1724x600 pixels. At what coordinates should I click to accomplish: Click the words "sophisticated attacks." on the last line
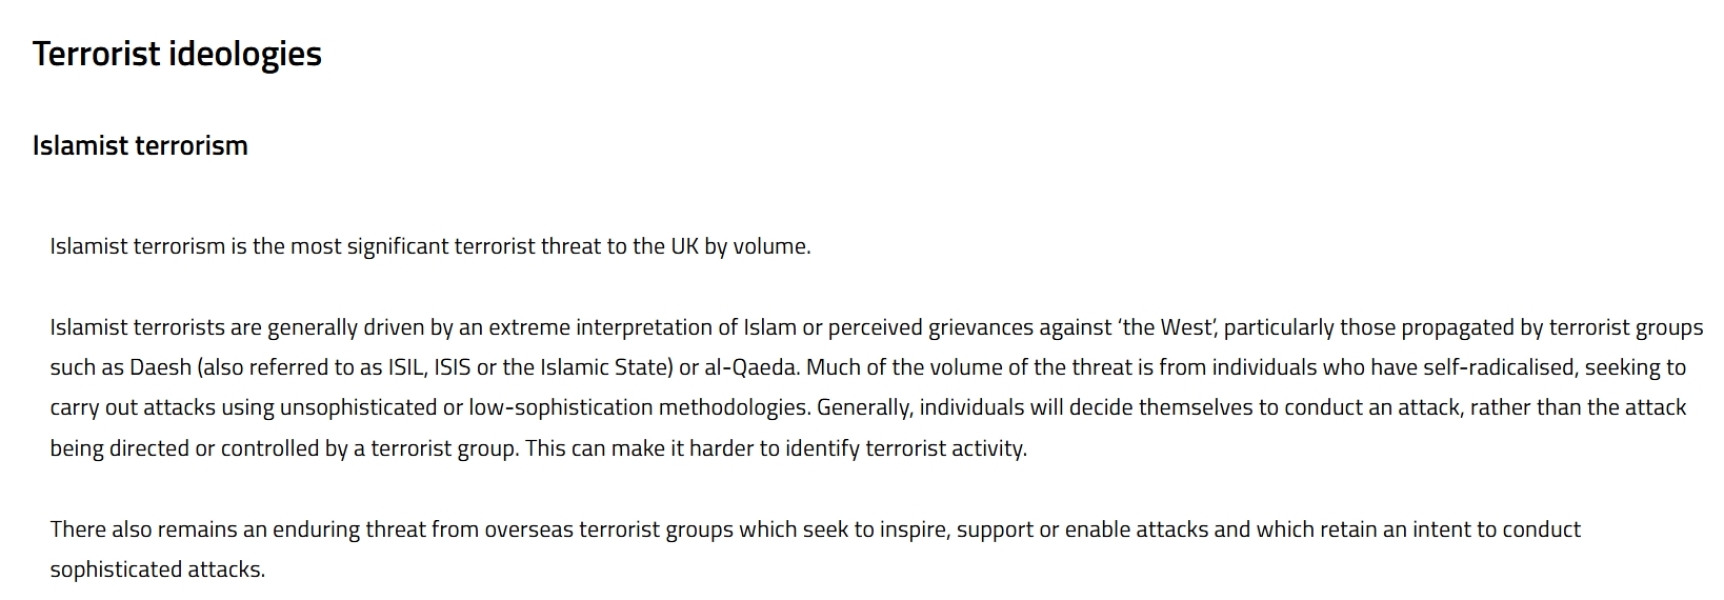(x=158, y=569)
